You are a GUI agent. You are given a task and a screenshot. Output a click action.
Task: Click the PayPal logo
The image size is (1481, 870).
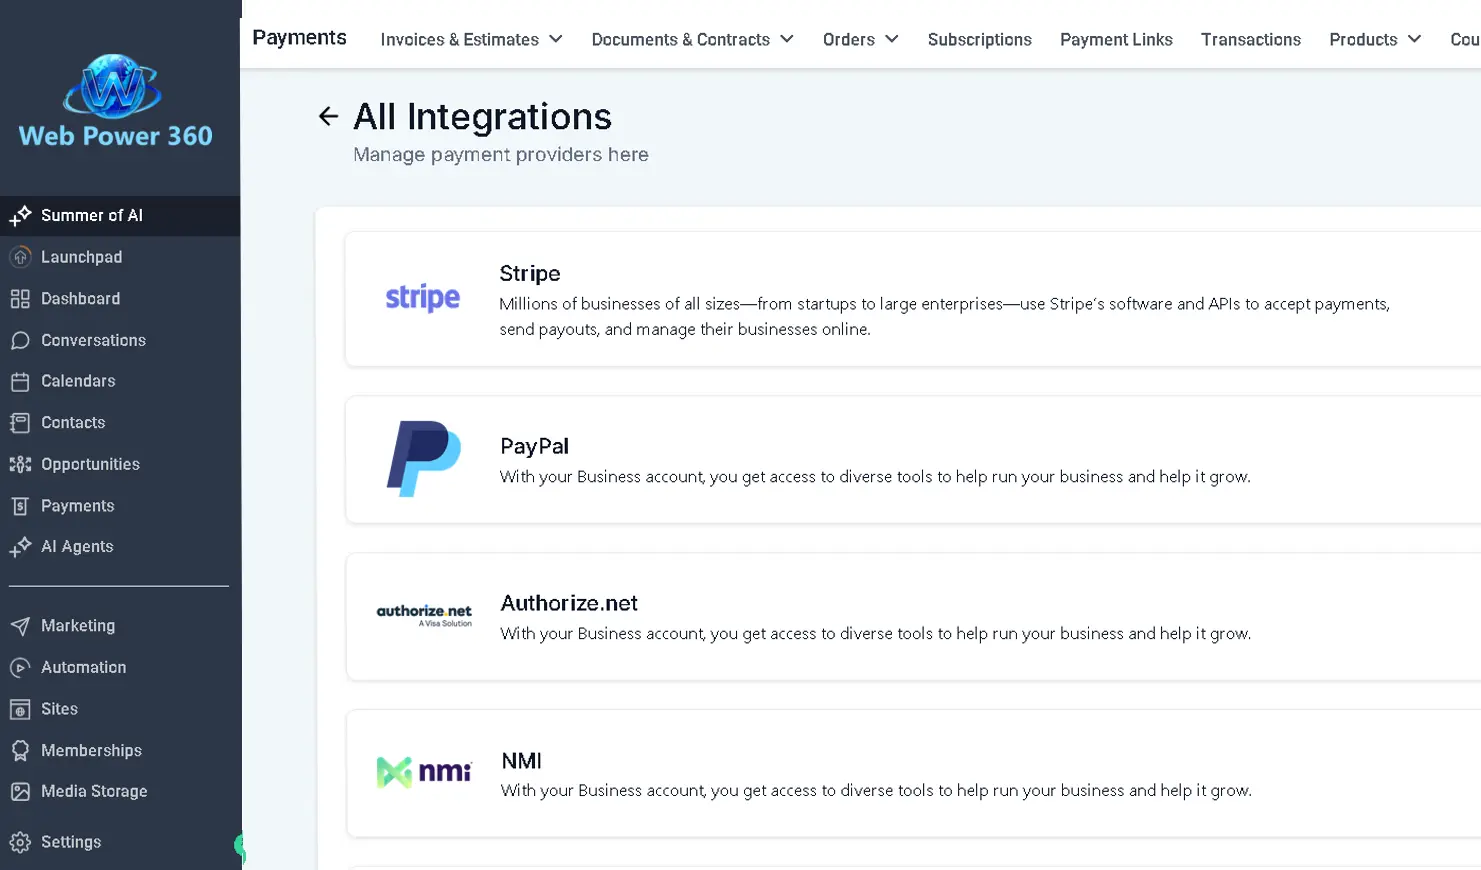tap(424, 459)
